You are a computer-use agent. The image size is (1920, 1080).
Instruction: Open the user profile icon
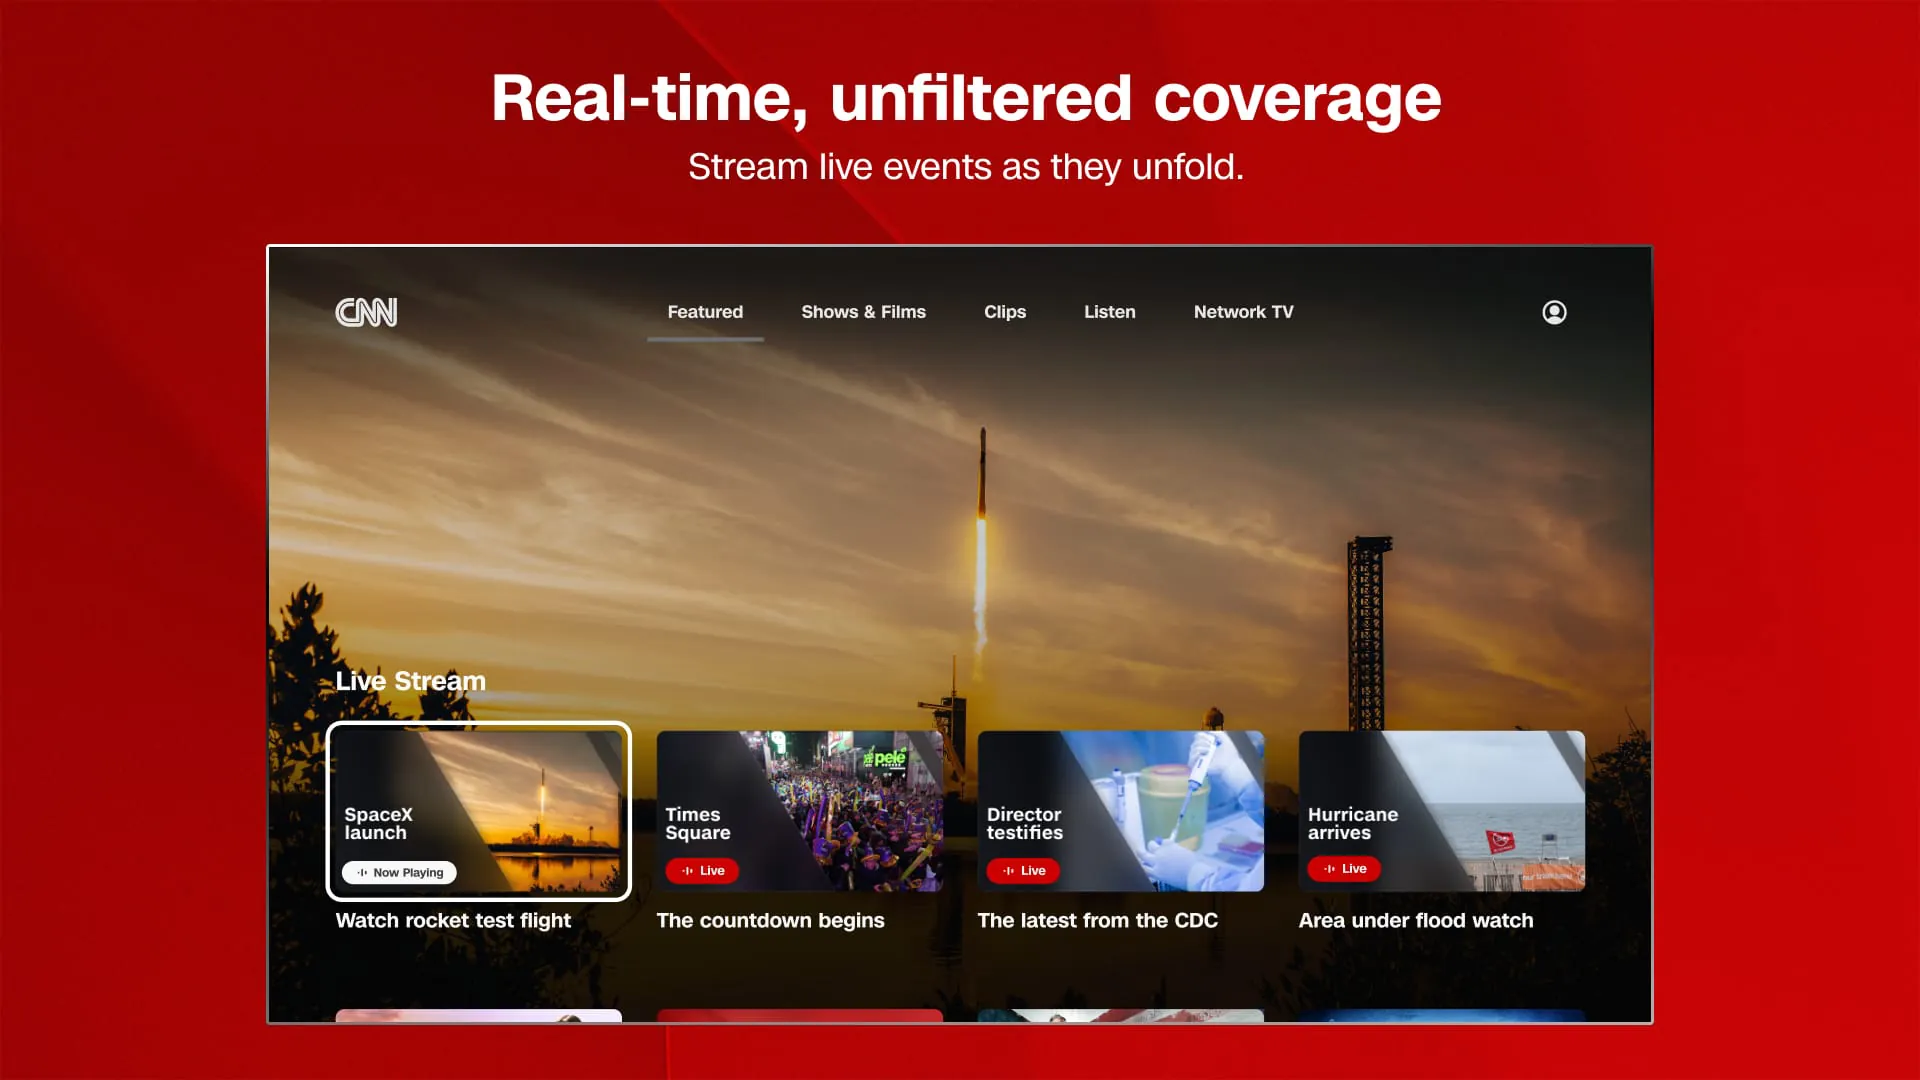1554,312
